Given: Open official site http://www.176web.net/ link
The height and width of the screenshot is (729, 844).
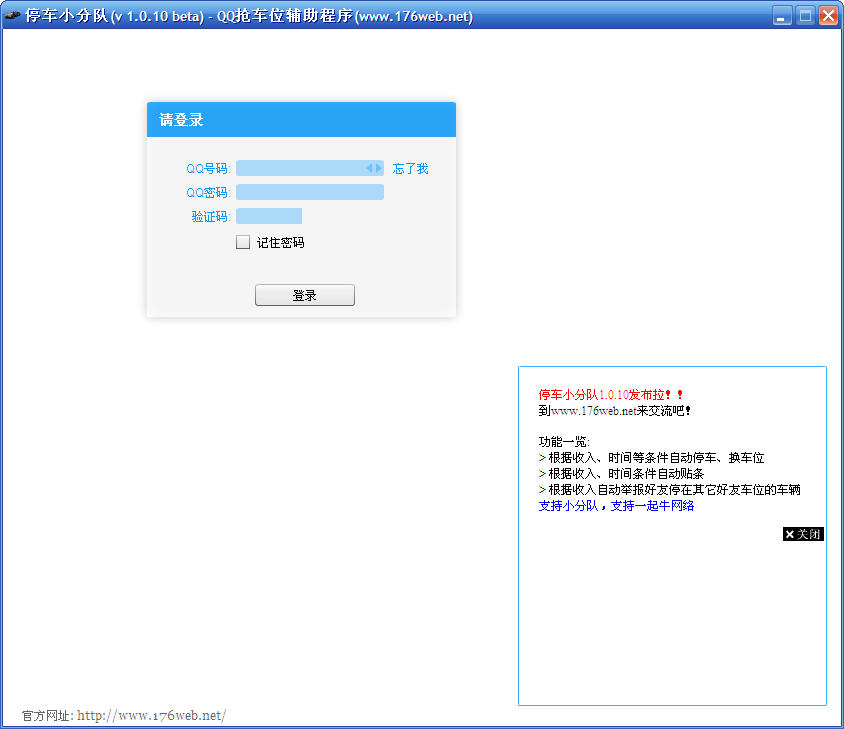Looking at the screenshot, I should pyautogui.click(x=151, y=716).
